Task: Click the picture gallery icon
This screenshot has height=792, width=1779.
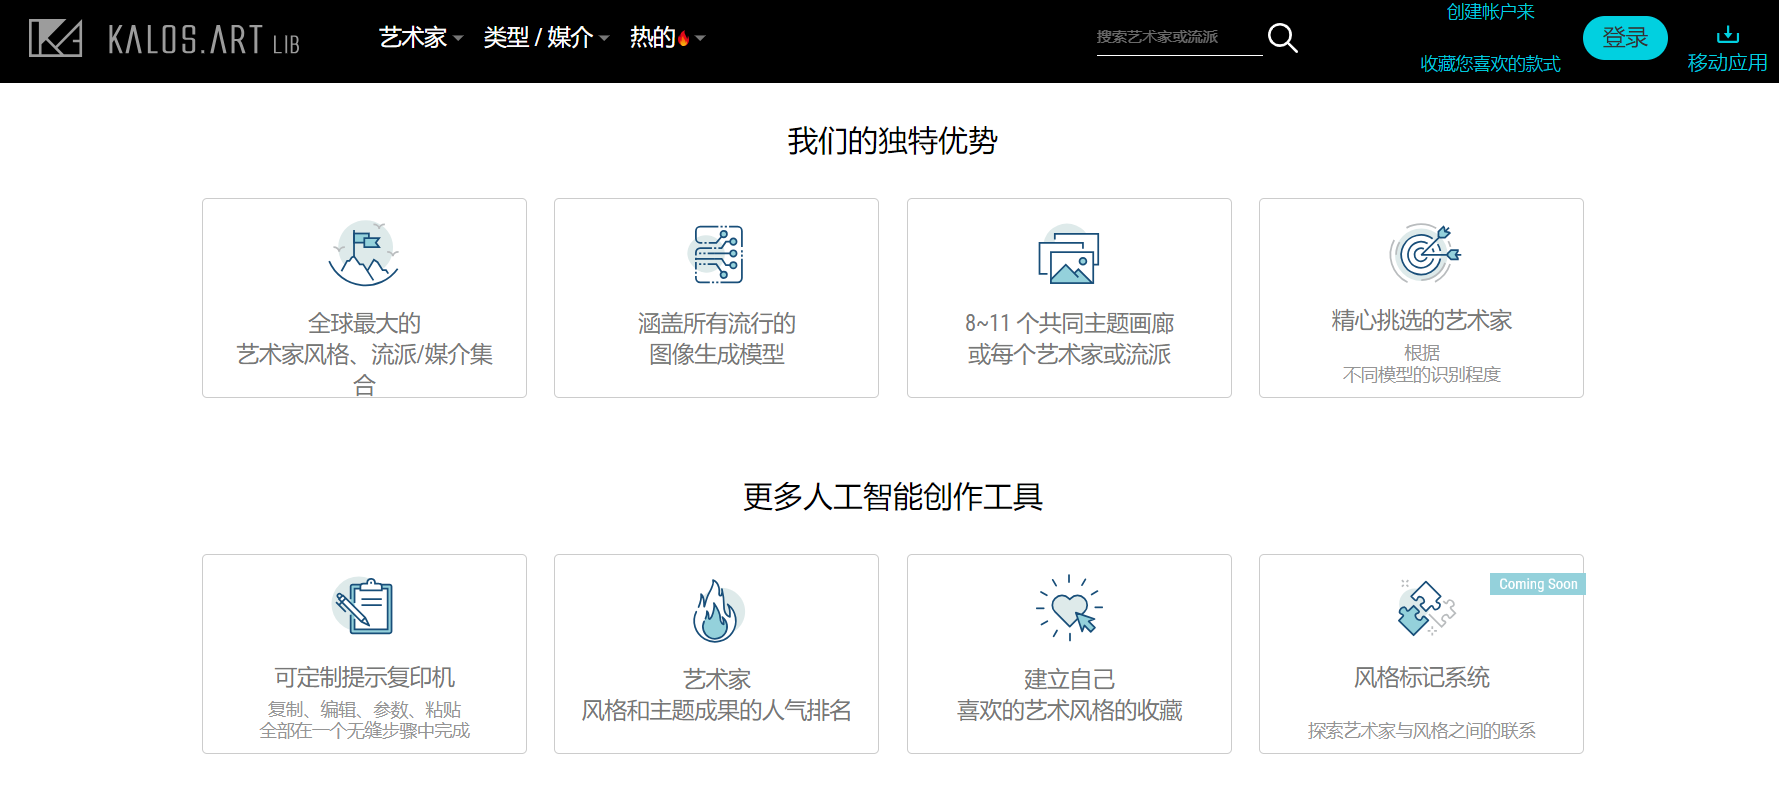Action: point(1068,256)
